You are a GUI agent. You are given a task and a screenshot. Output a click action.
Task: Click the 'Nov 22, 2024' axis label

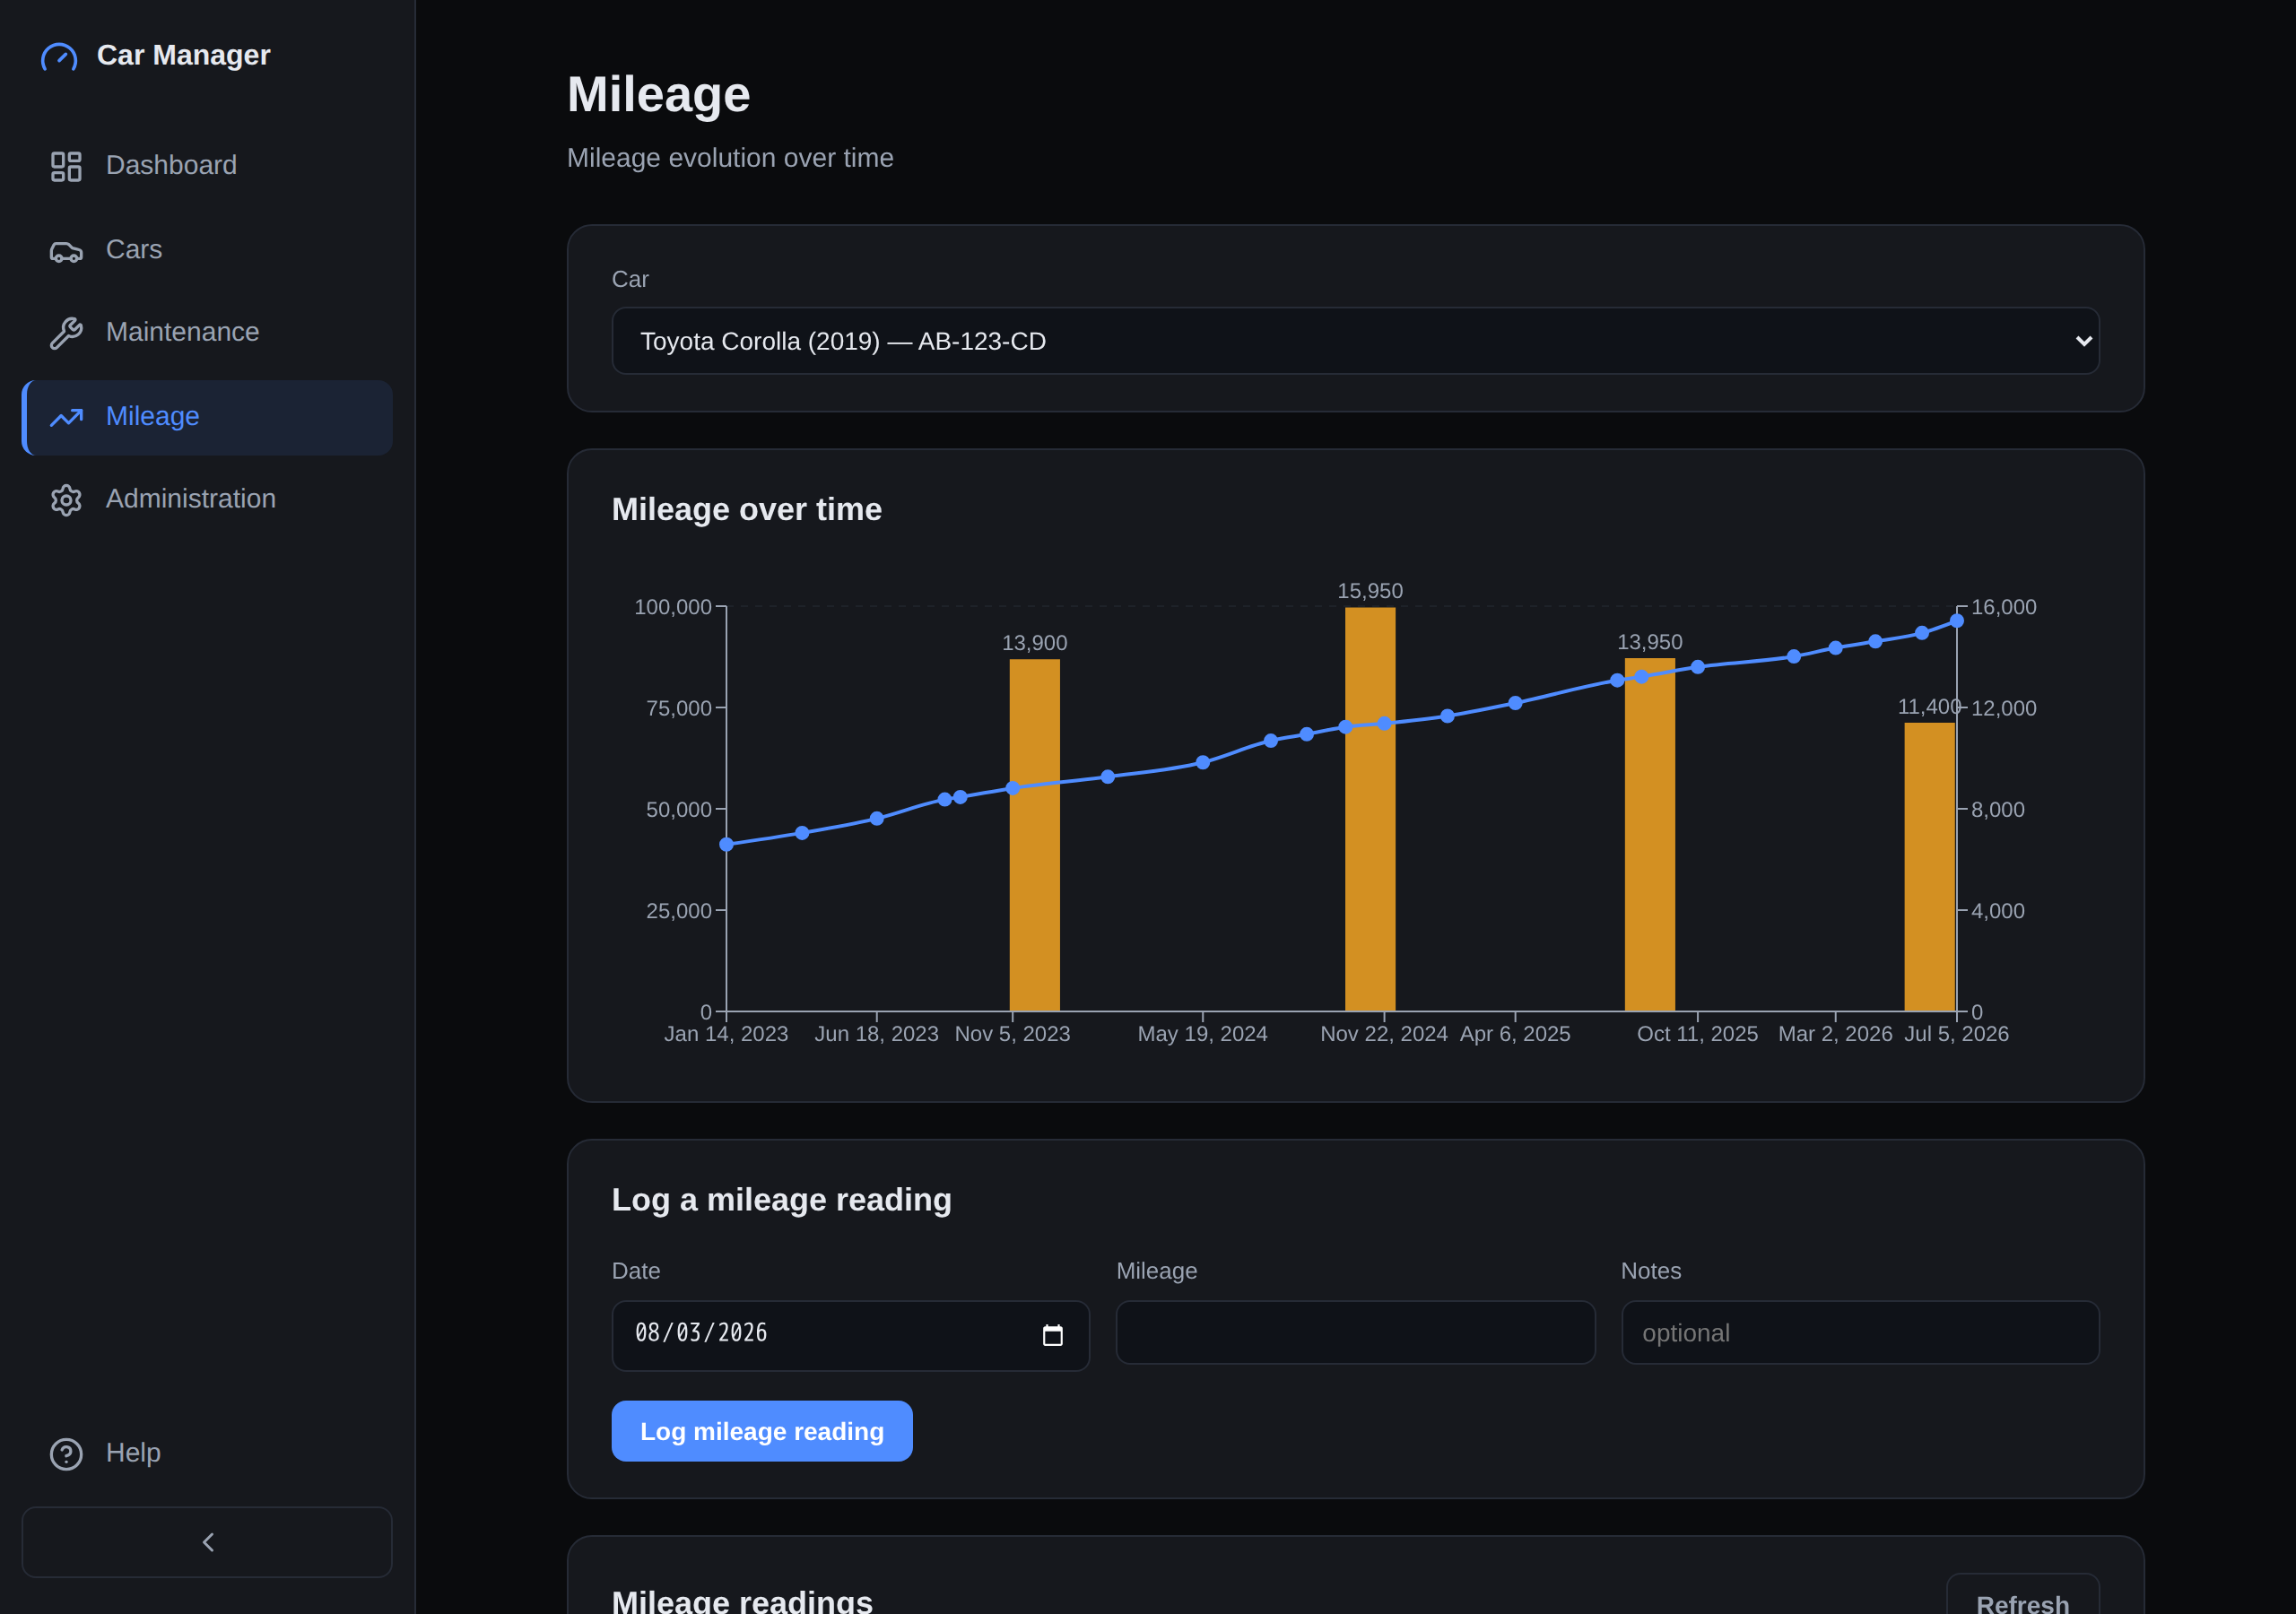click(1384, 1034)
